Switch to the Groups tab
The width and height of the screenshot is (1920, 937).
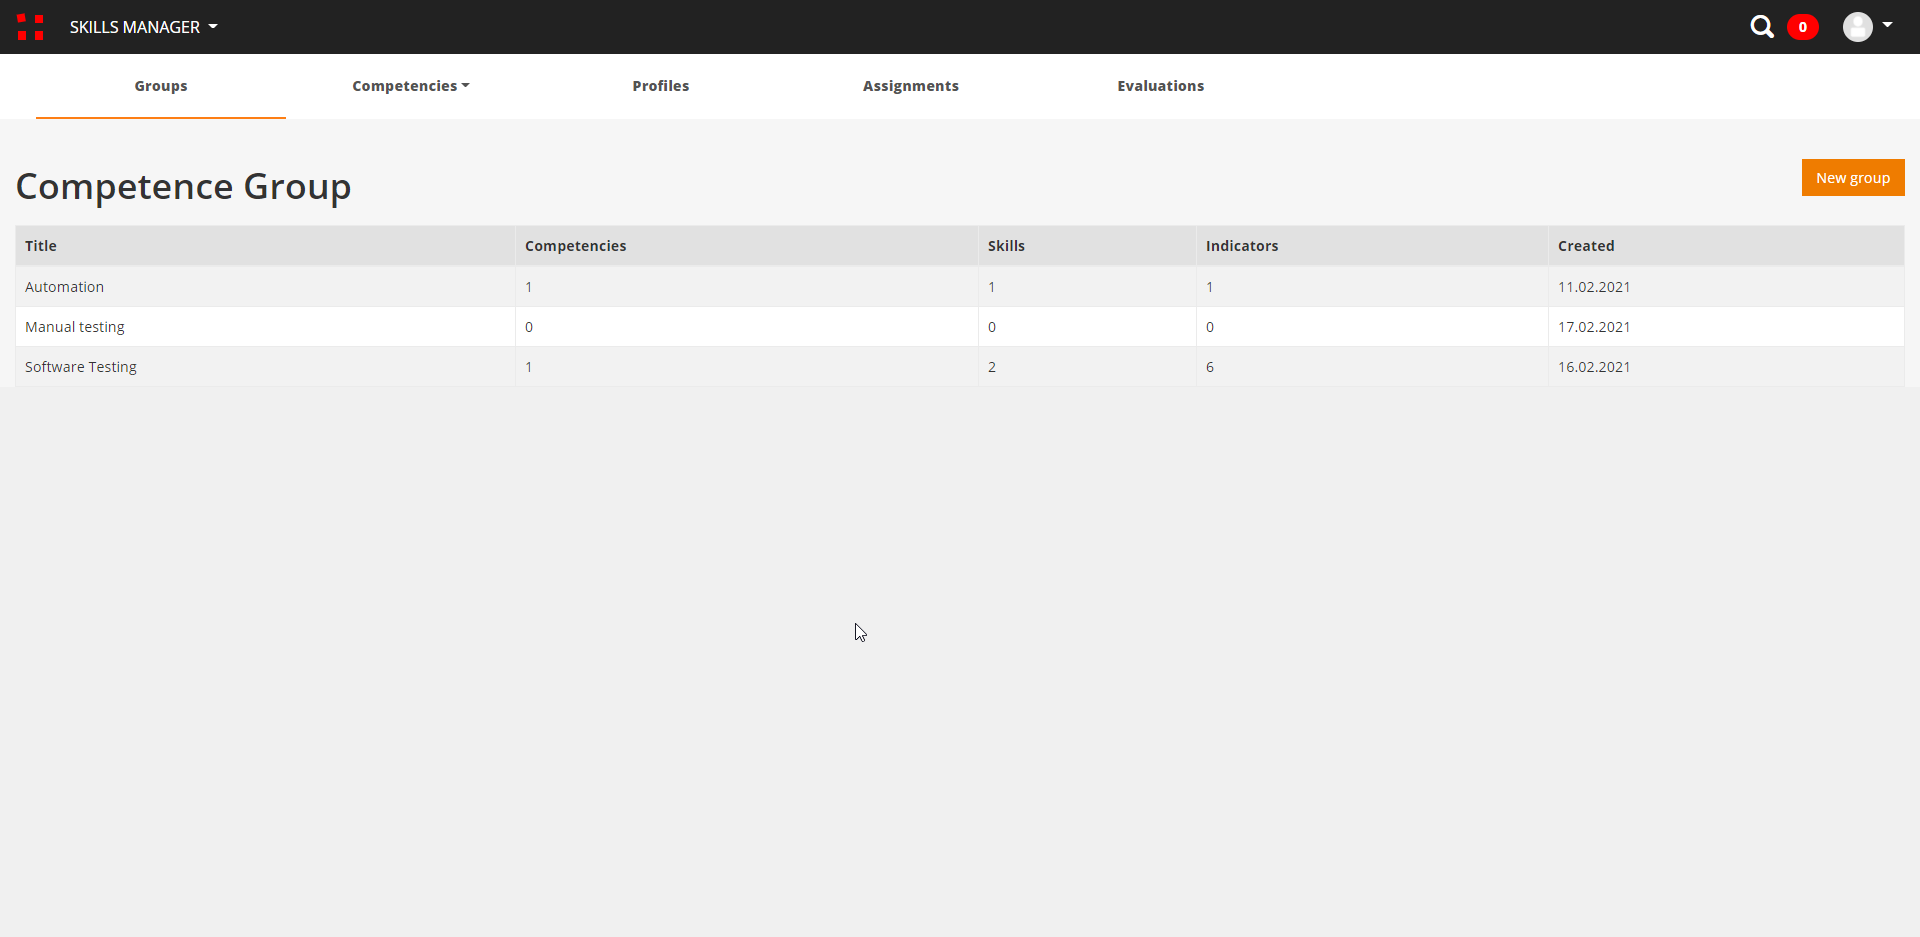161,86
